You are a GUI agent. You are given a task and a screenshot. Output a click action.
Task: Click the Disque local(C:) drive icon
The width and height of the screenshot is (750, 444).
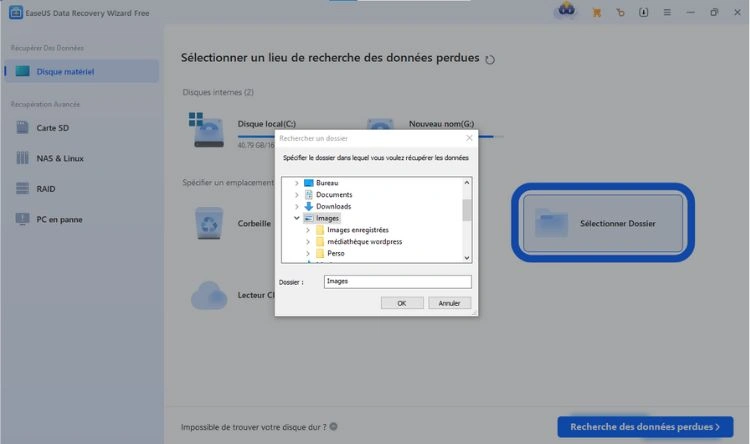(x=208, y=130)
